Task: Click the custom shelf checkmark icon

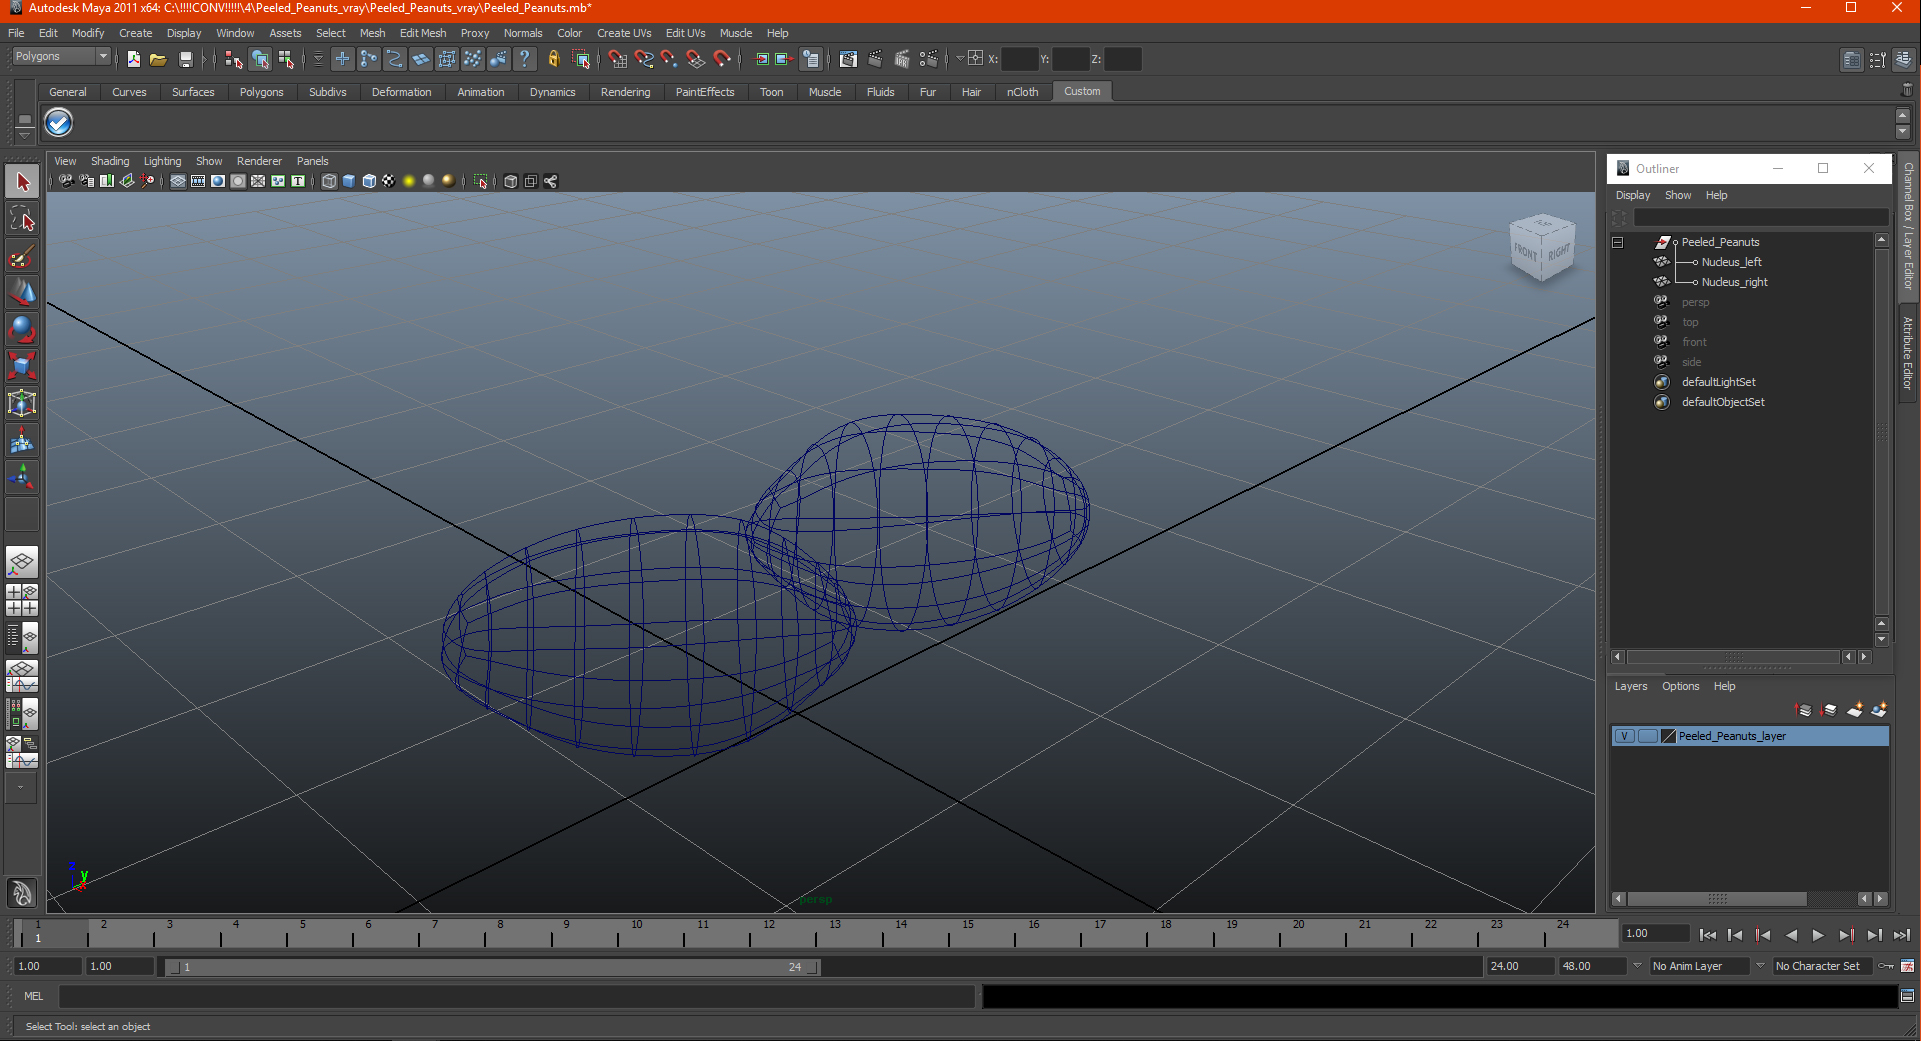Action: pos(59,123)
